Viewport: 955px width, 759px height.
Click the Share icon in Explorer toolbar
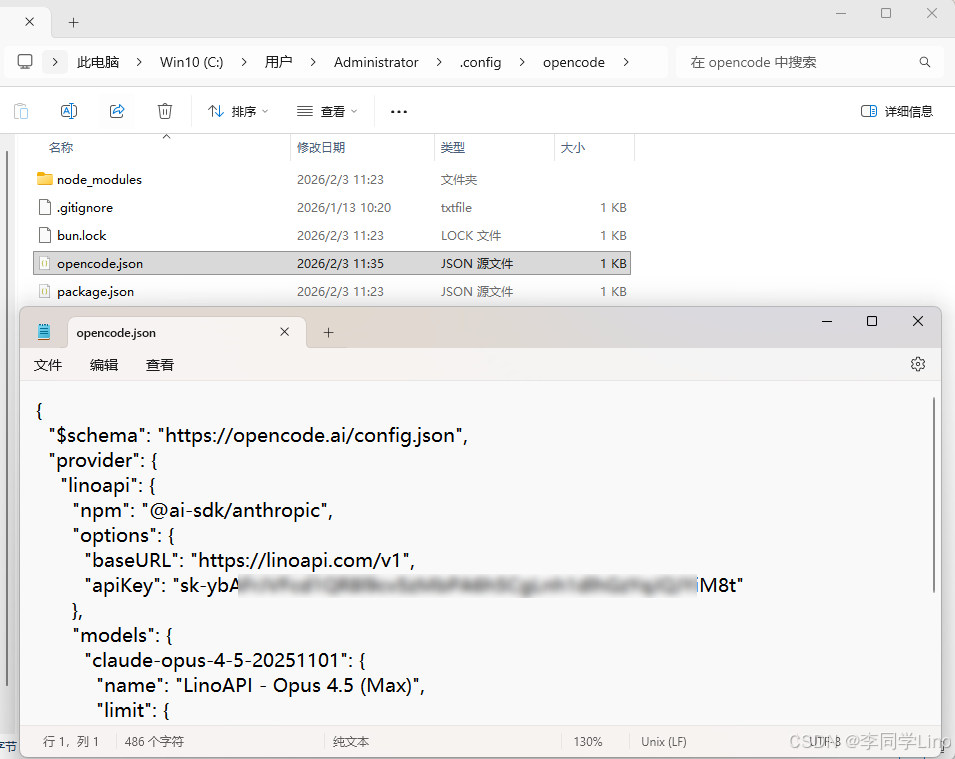[x=116, y=111]
